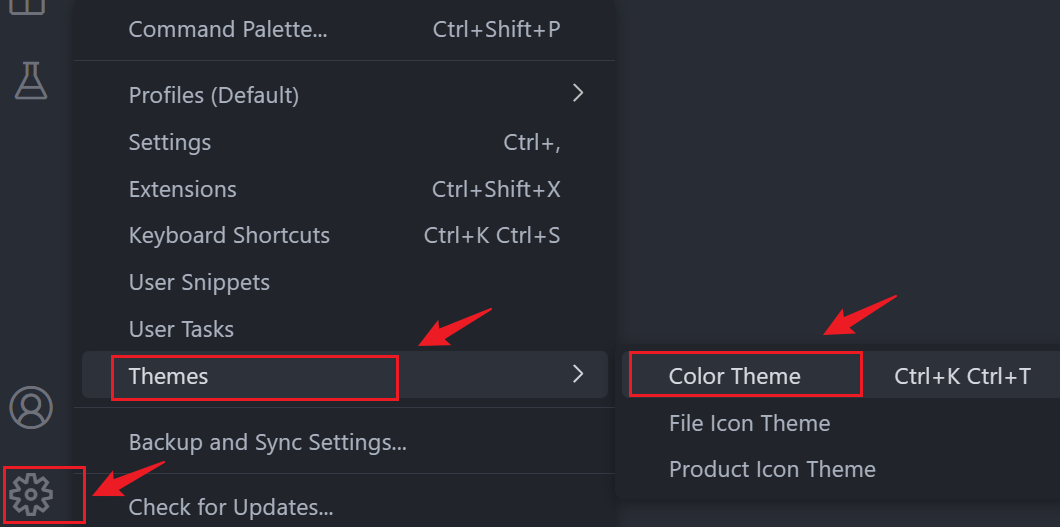Open Keyboard Shortcuts menu item
The width and height of the screenshot is (1060, 527).
click(229, 237)
